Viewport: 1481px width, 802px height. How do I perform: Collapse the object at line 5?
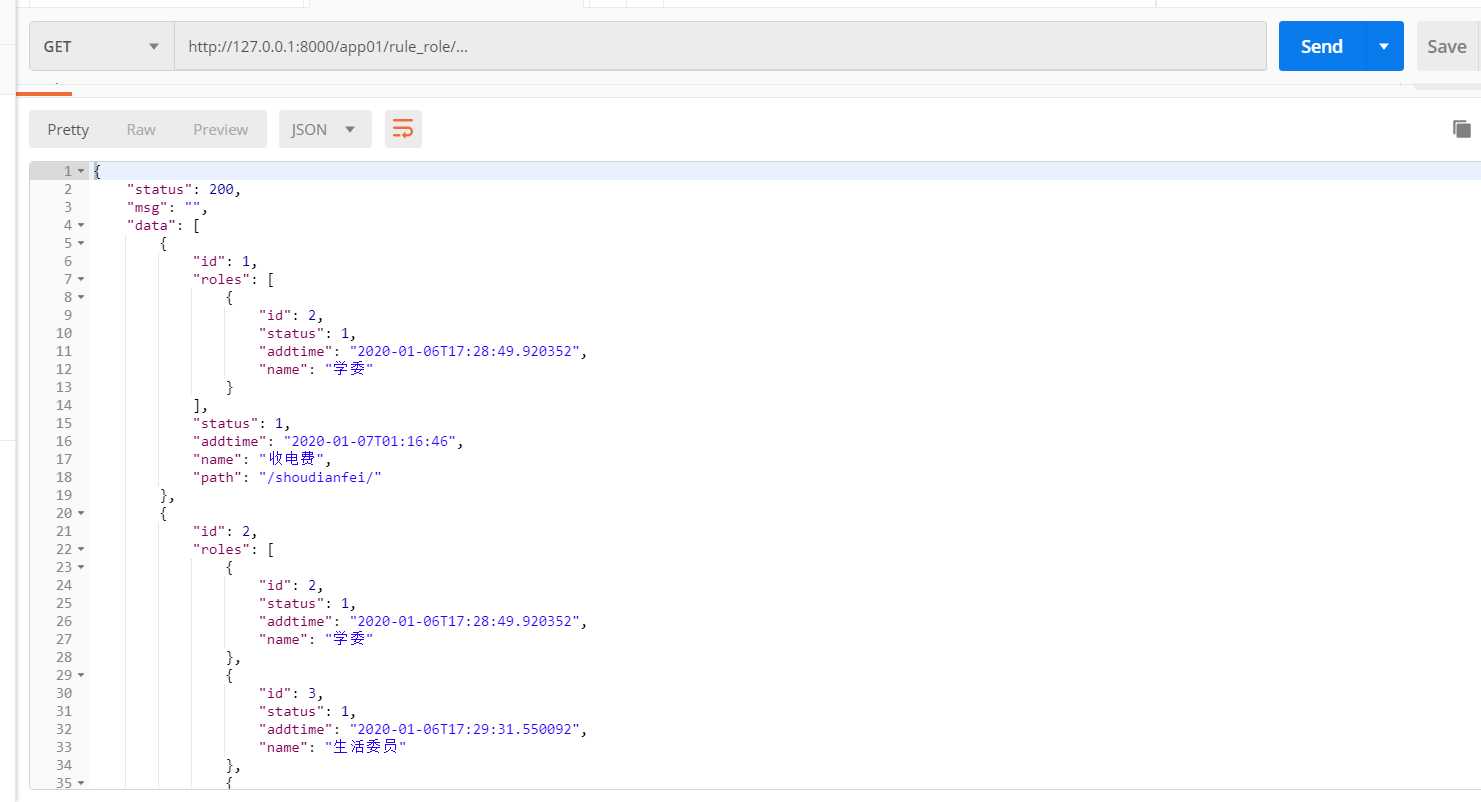pos(81,243)
